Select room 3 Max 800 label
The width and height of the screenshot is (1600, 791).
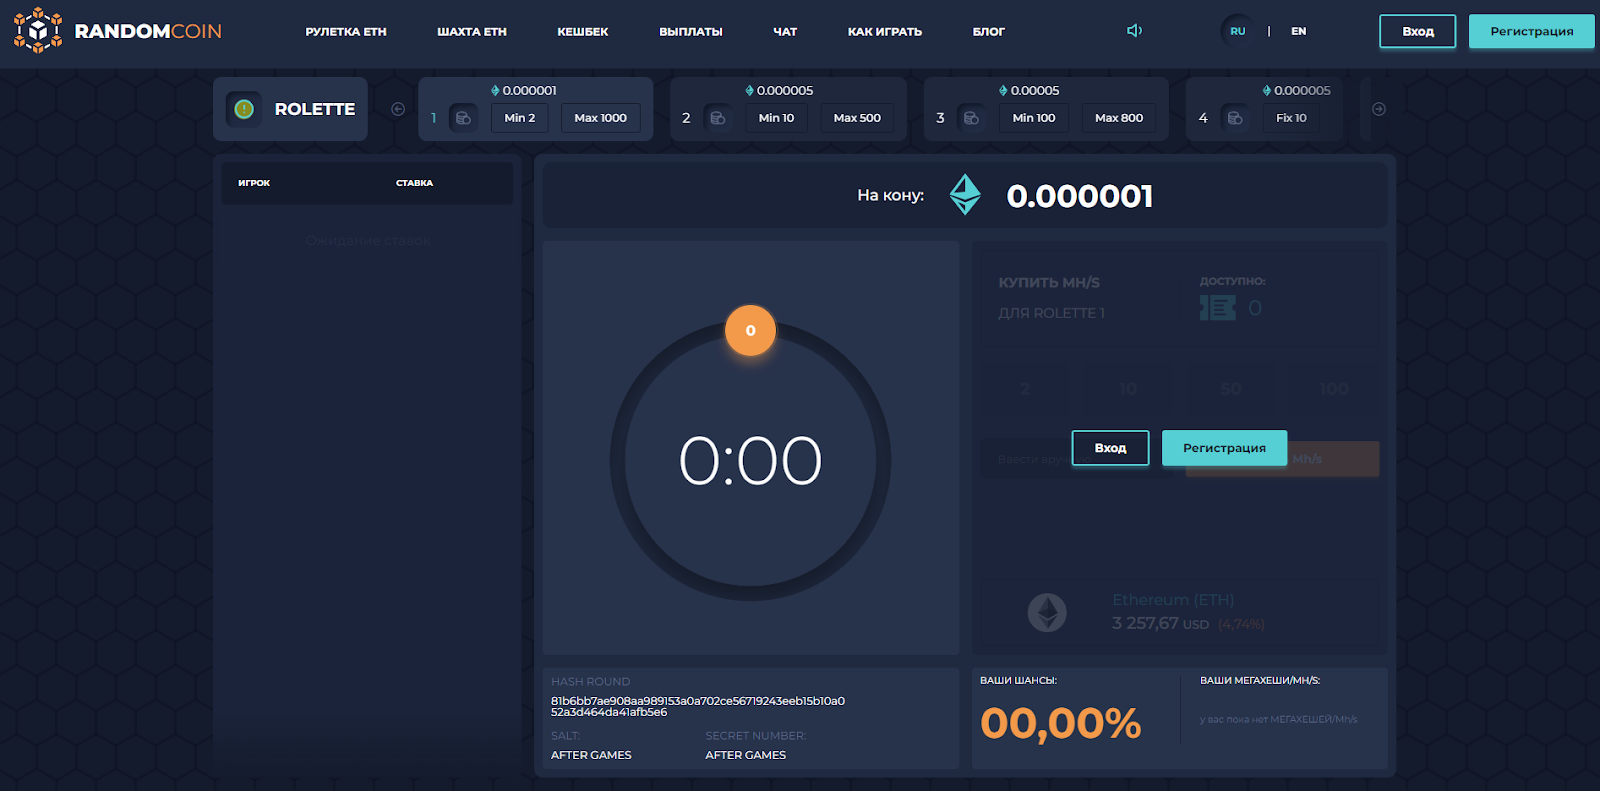(1119, 118)
